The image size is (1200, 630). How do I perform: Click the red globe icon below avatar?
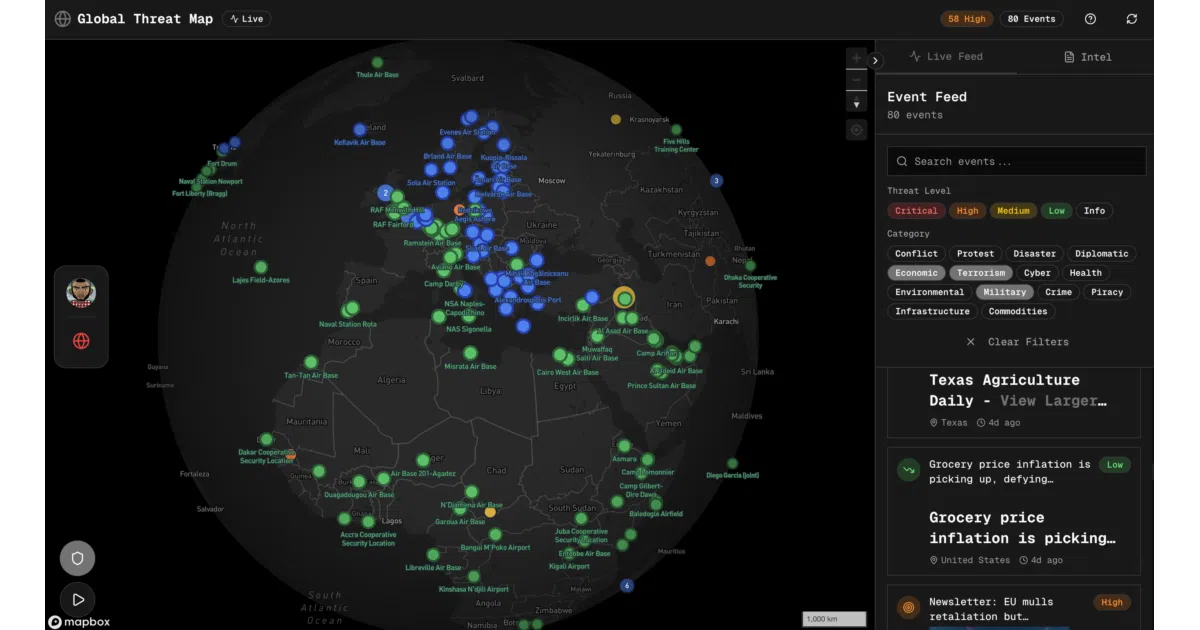(x=81, y=341)
